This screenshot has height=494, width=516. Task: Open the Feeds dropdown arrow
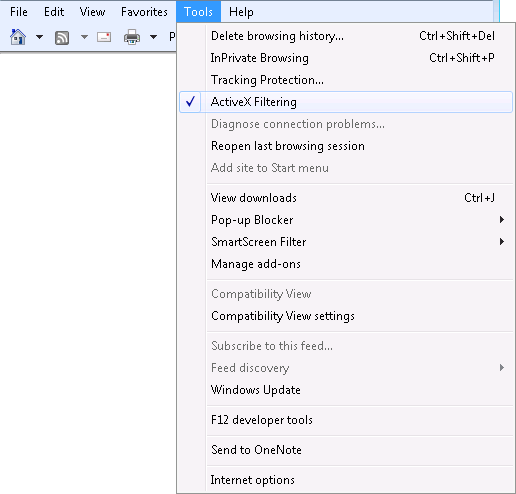point(85,37)
